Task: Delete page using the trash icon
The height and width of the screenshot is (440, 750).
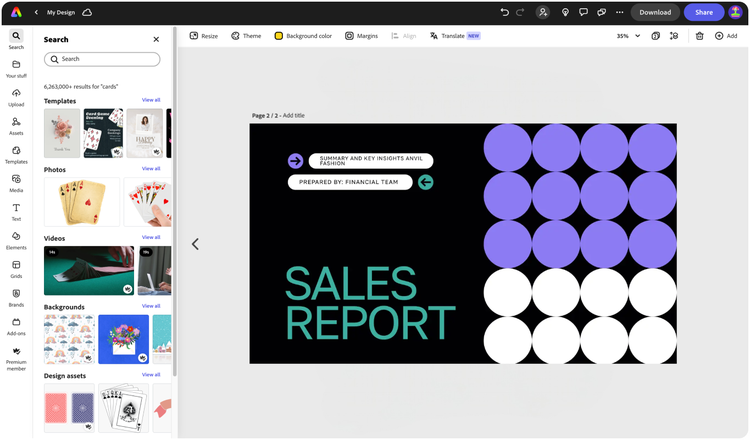Action: point(699,36)
